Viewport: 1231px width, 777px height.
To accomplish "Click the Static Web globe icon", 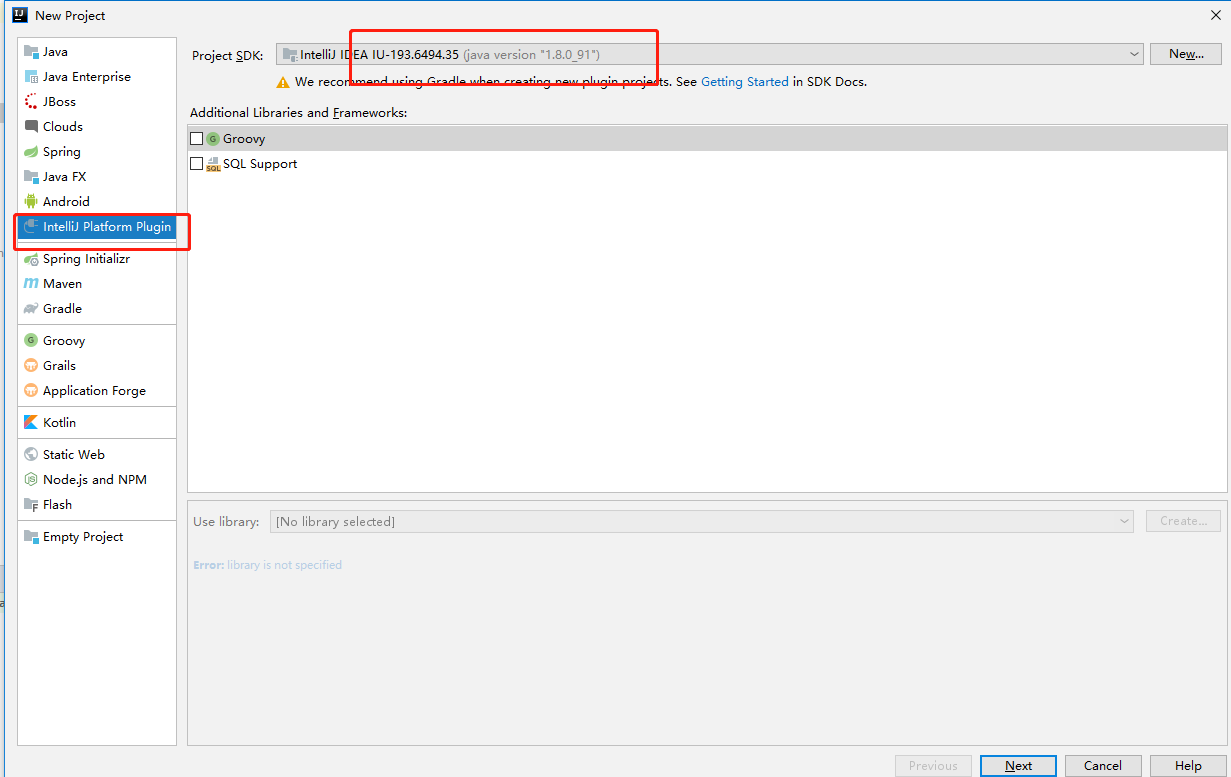I will coord(31,455).
